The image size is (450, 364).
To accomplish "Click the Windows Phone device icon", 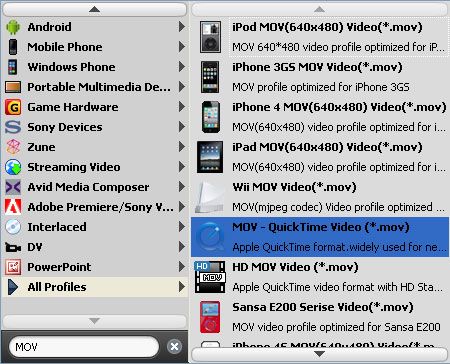I will point(13,67).
